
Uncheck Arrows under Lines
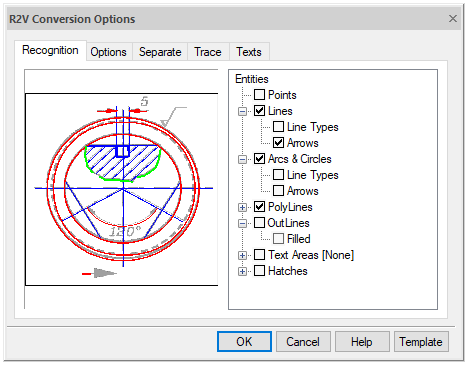[x=278, y=143]
